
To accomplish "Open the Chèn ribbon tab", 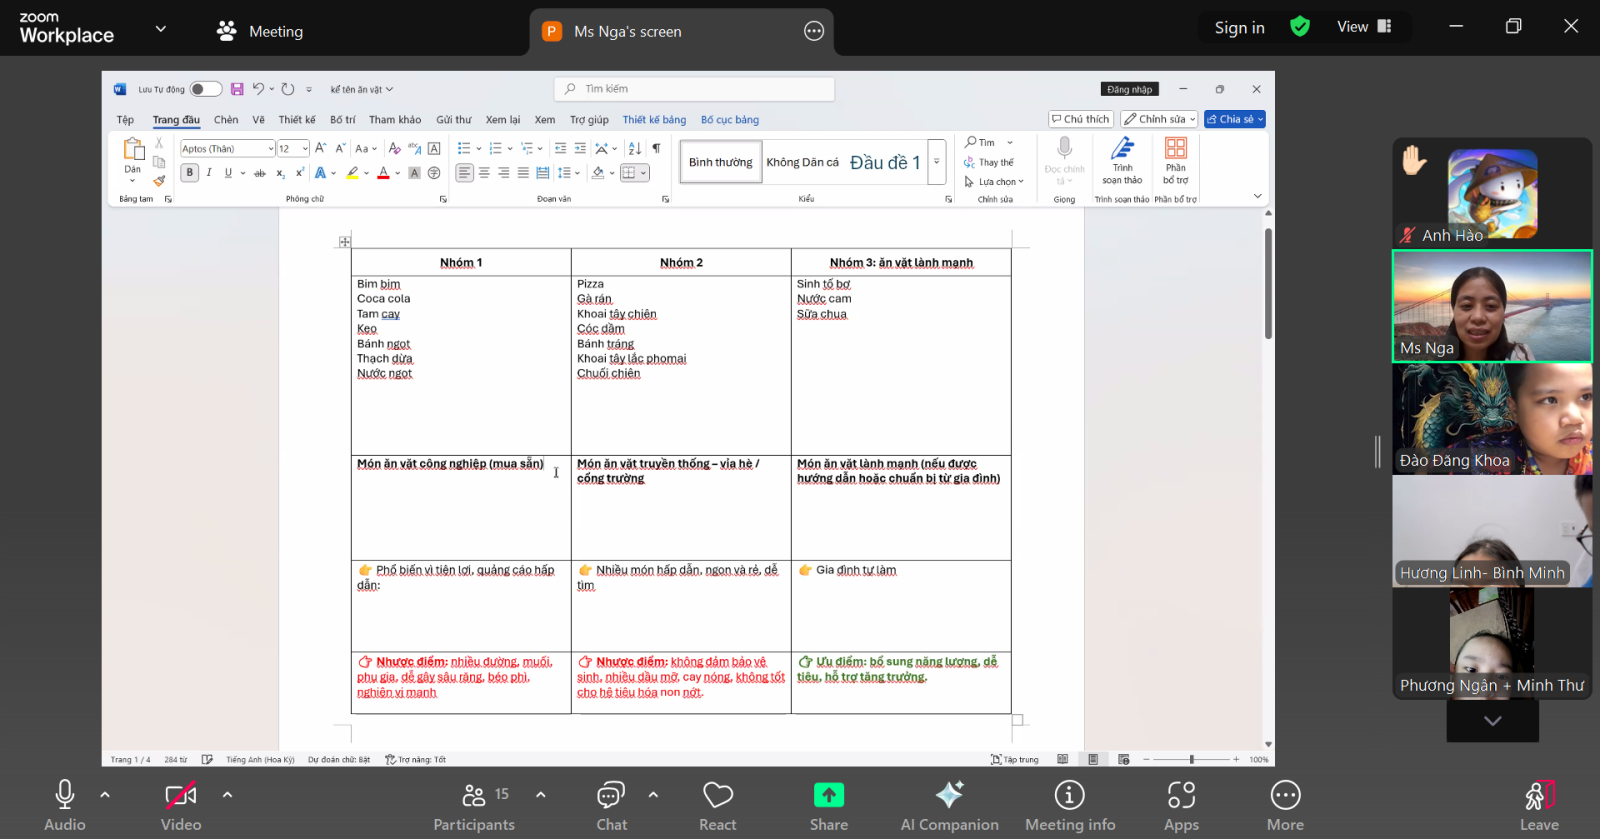I will tap(226, 120).
